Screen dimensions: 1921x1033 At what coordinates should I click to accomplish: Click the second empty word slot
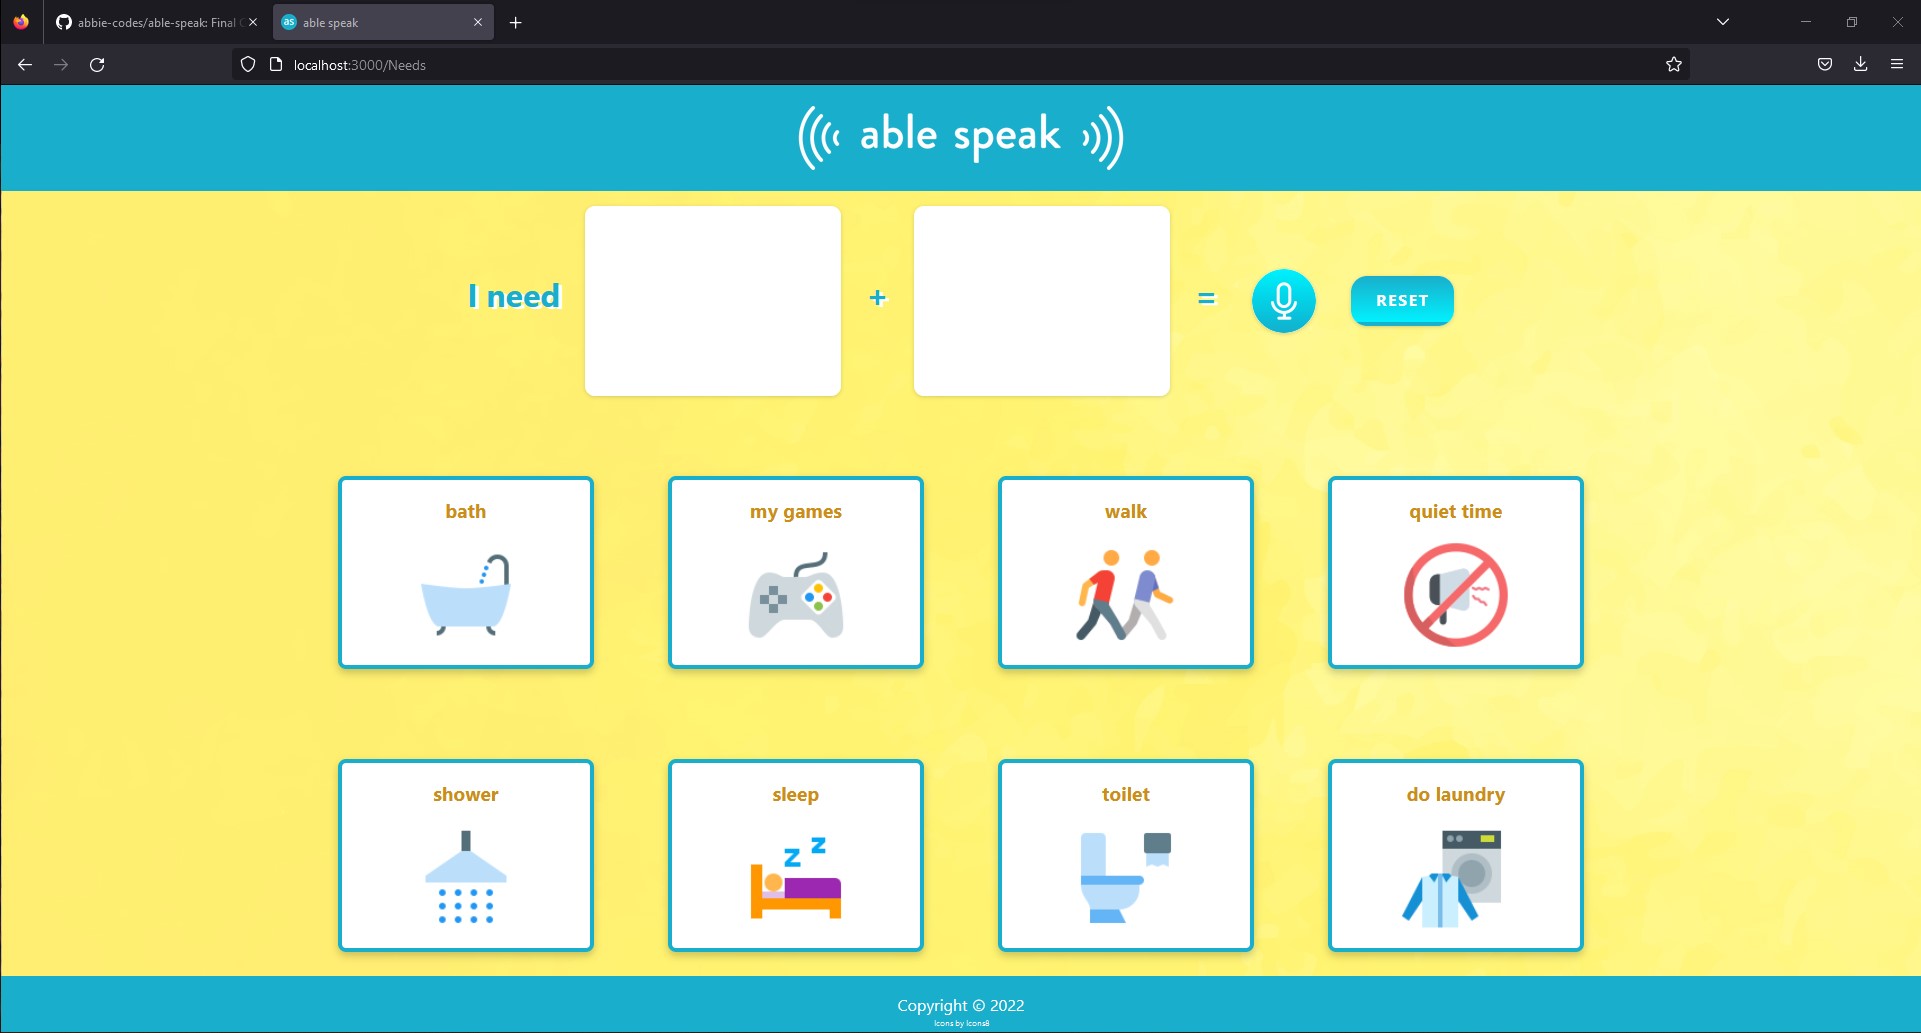click(x=1042, y=301)
